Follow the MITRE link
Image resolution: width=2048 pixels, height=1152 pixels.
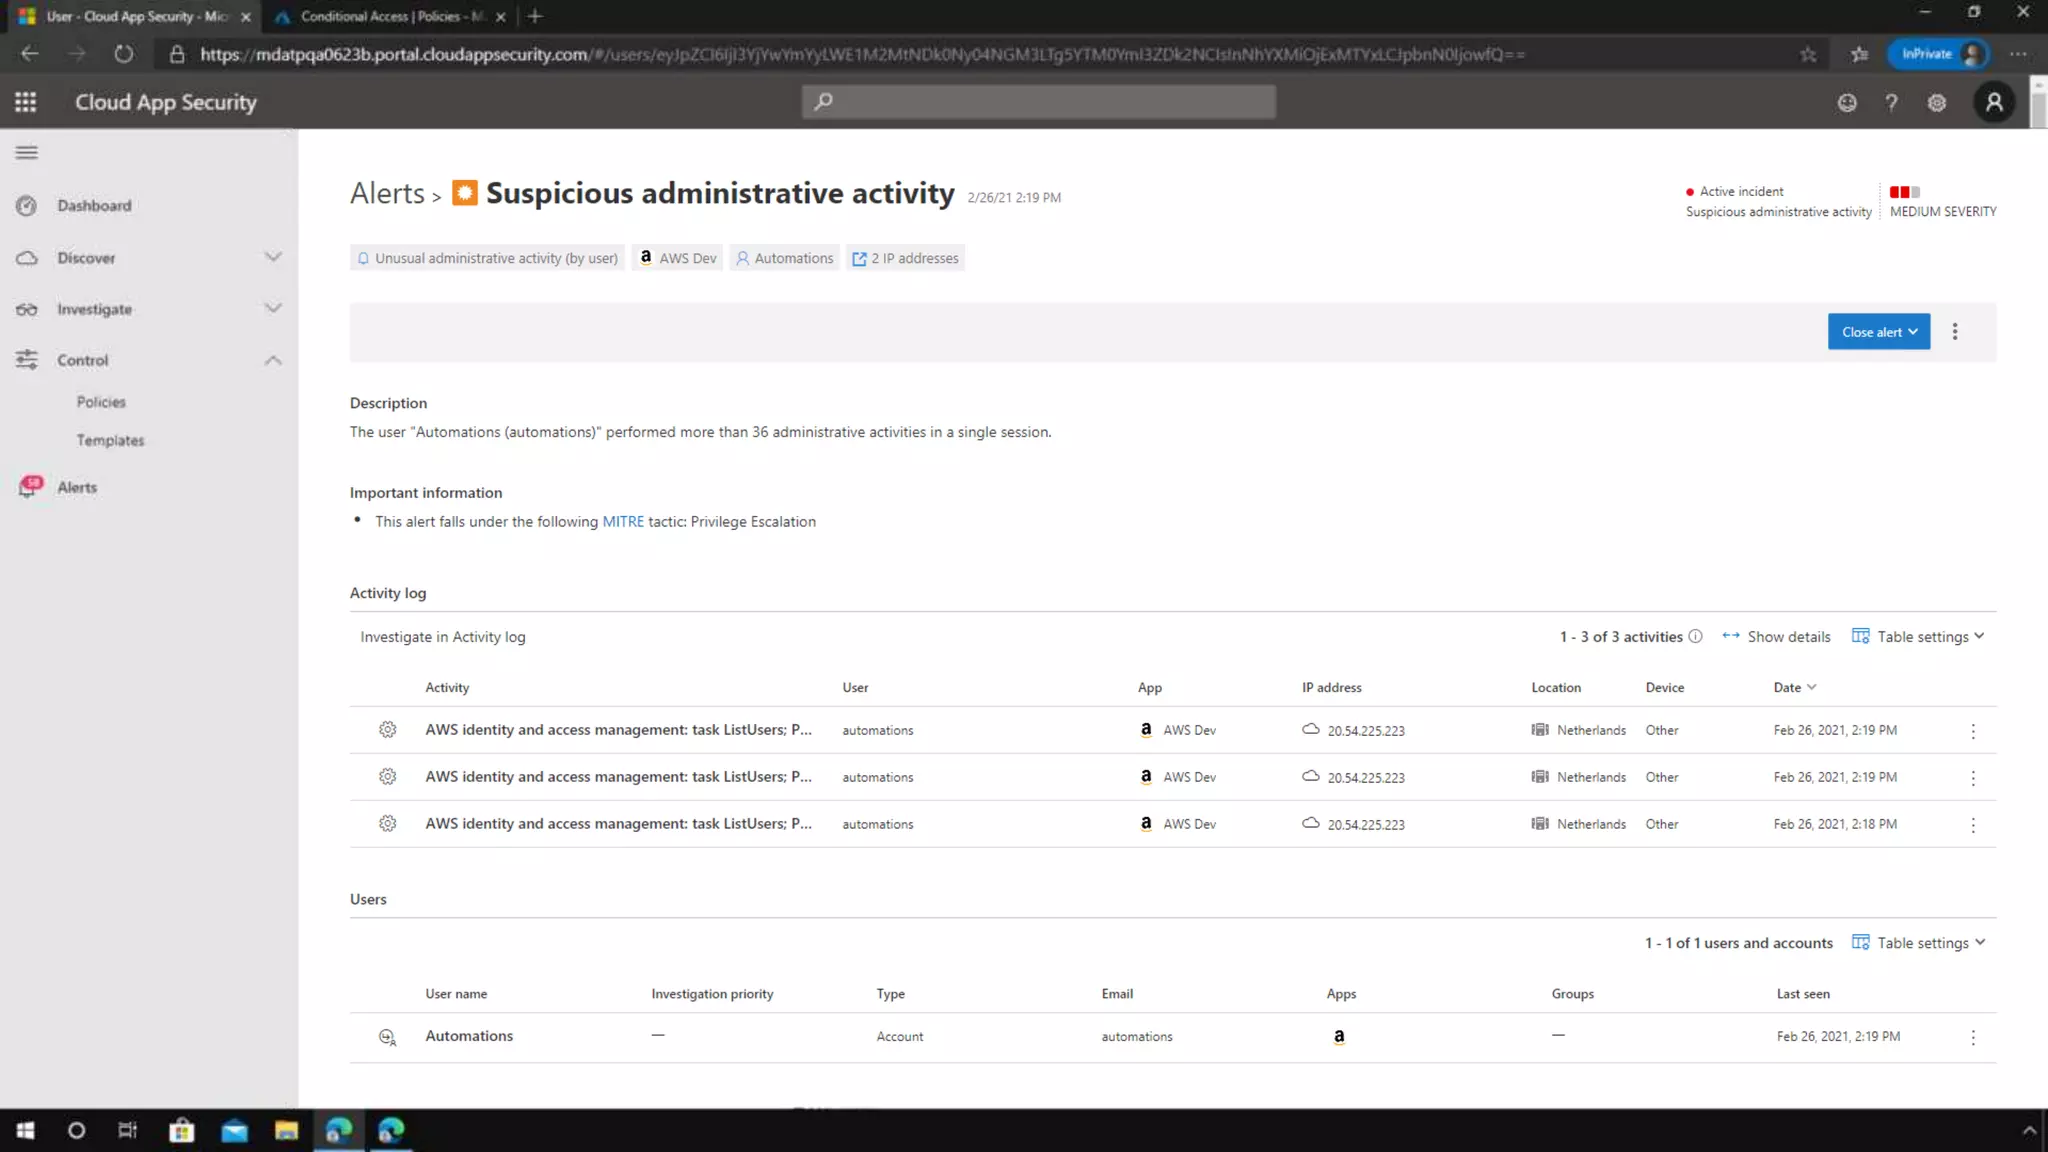point(623,521)
